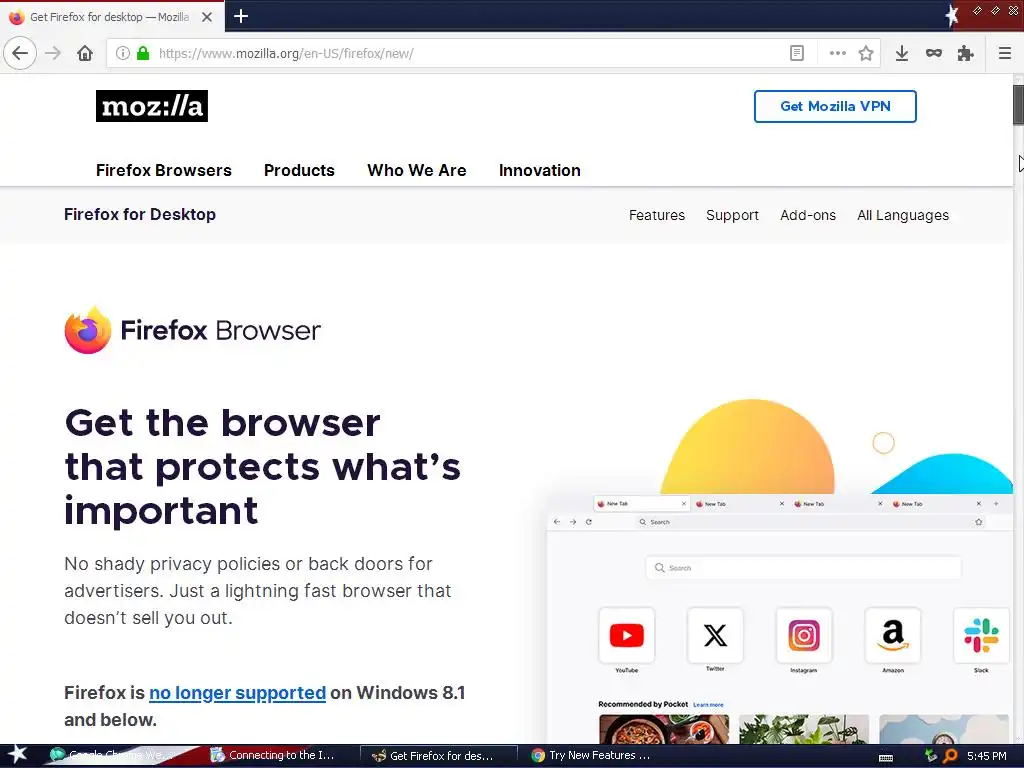Go to the Features page
Screen dimensions: 1024x768
[656, 215]
